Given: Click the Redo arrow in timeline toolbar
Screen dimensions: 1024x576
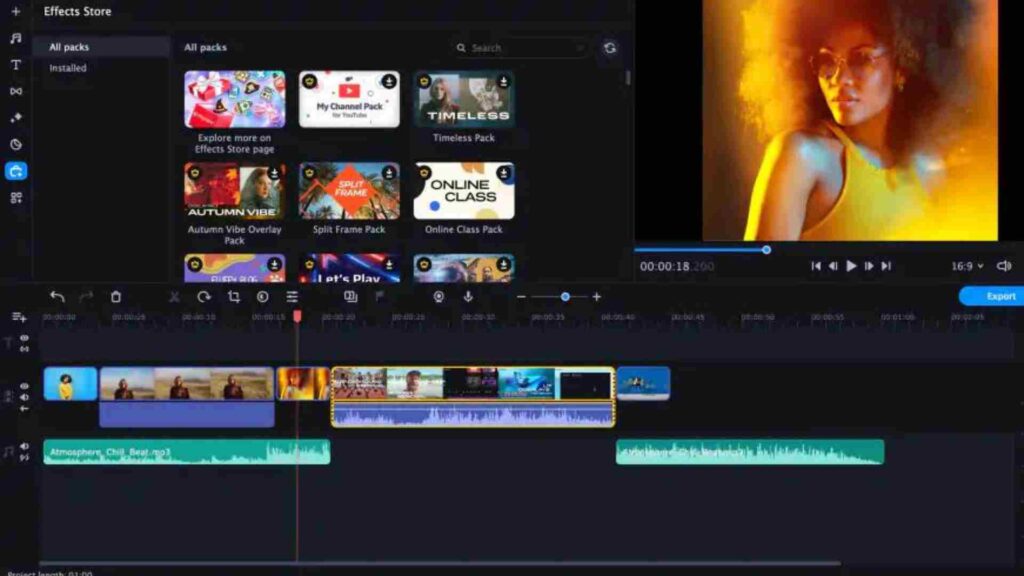Looking at the screenshot, I should 86,296.
